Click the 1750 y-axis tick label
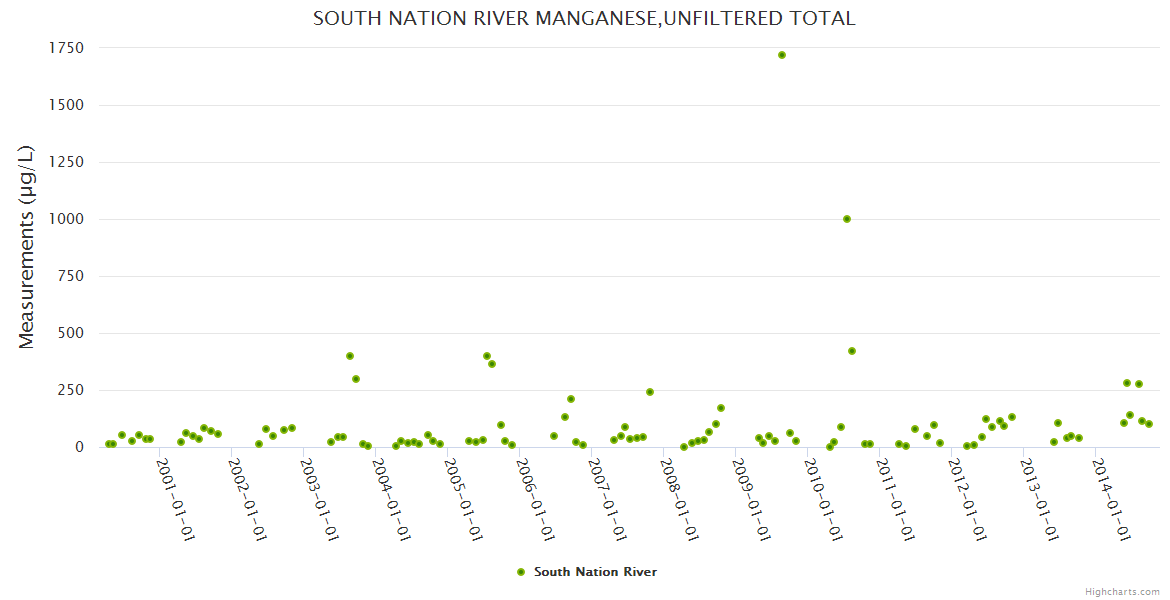 point(66,48)
